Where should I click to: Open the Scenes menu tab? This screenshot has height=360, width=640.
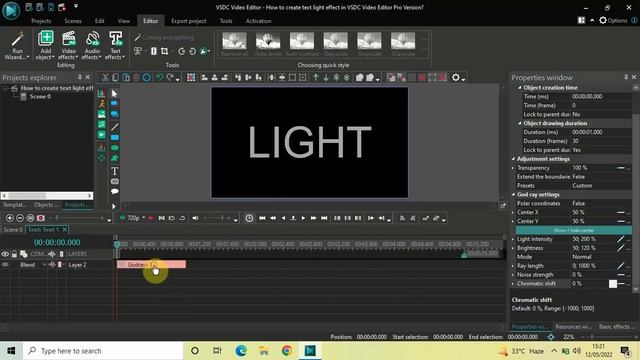pyautogui.click(x=73, y=21)
